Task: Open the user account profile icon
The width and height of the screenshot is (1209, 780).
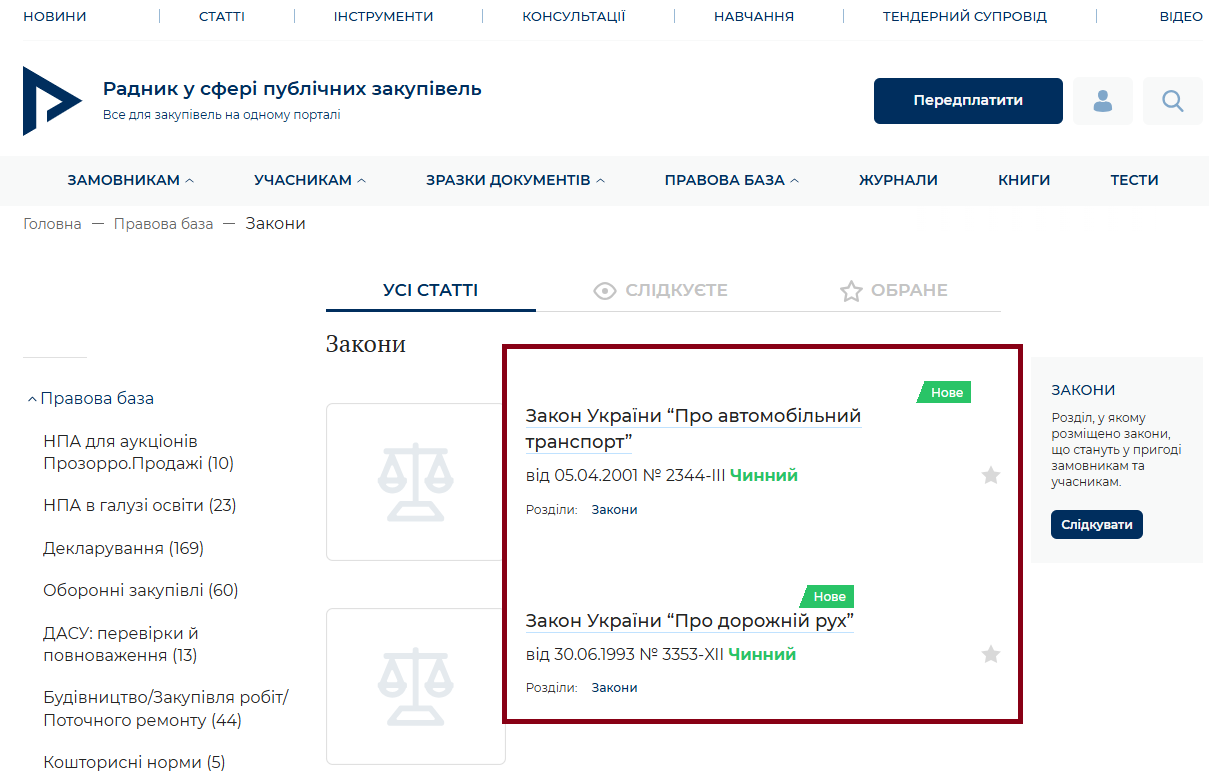Action: 1102,101
